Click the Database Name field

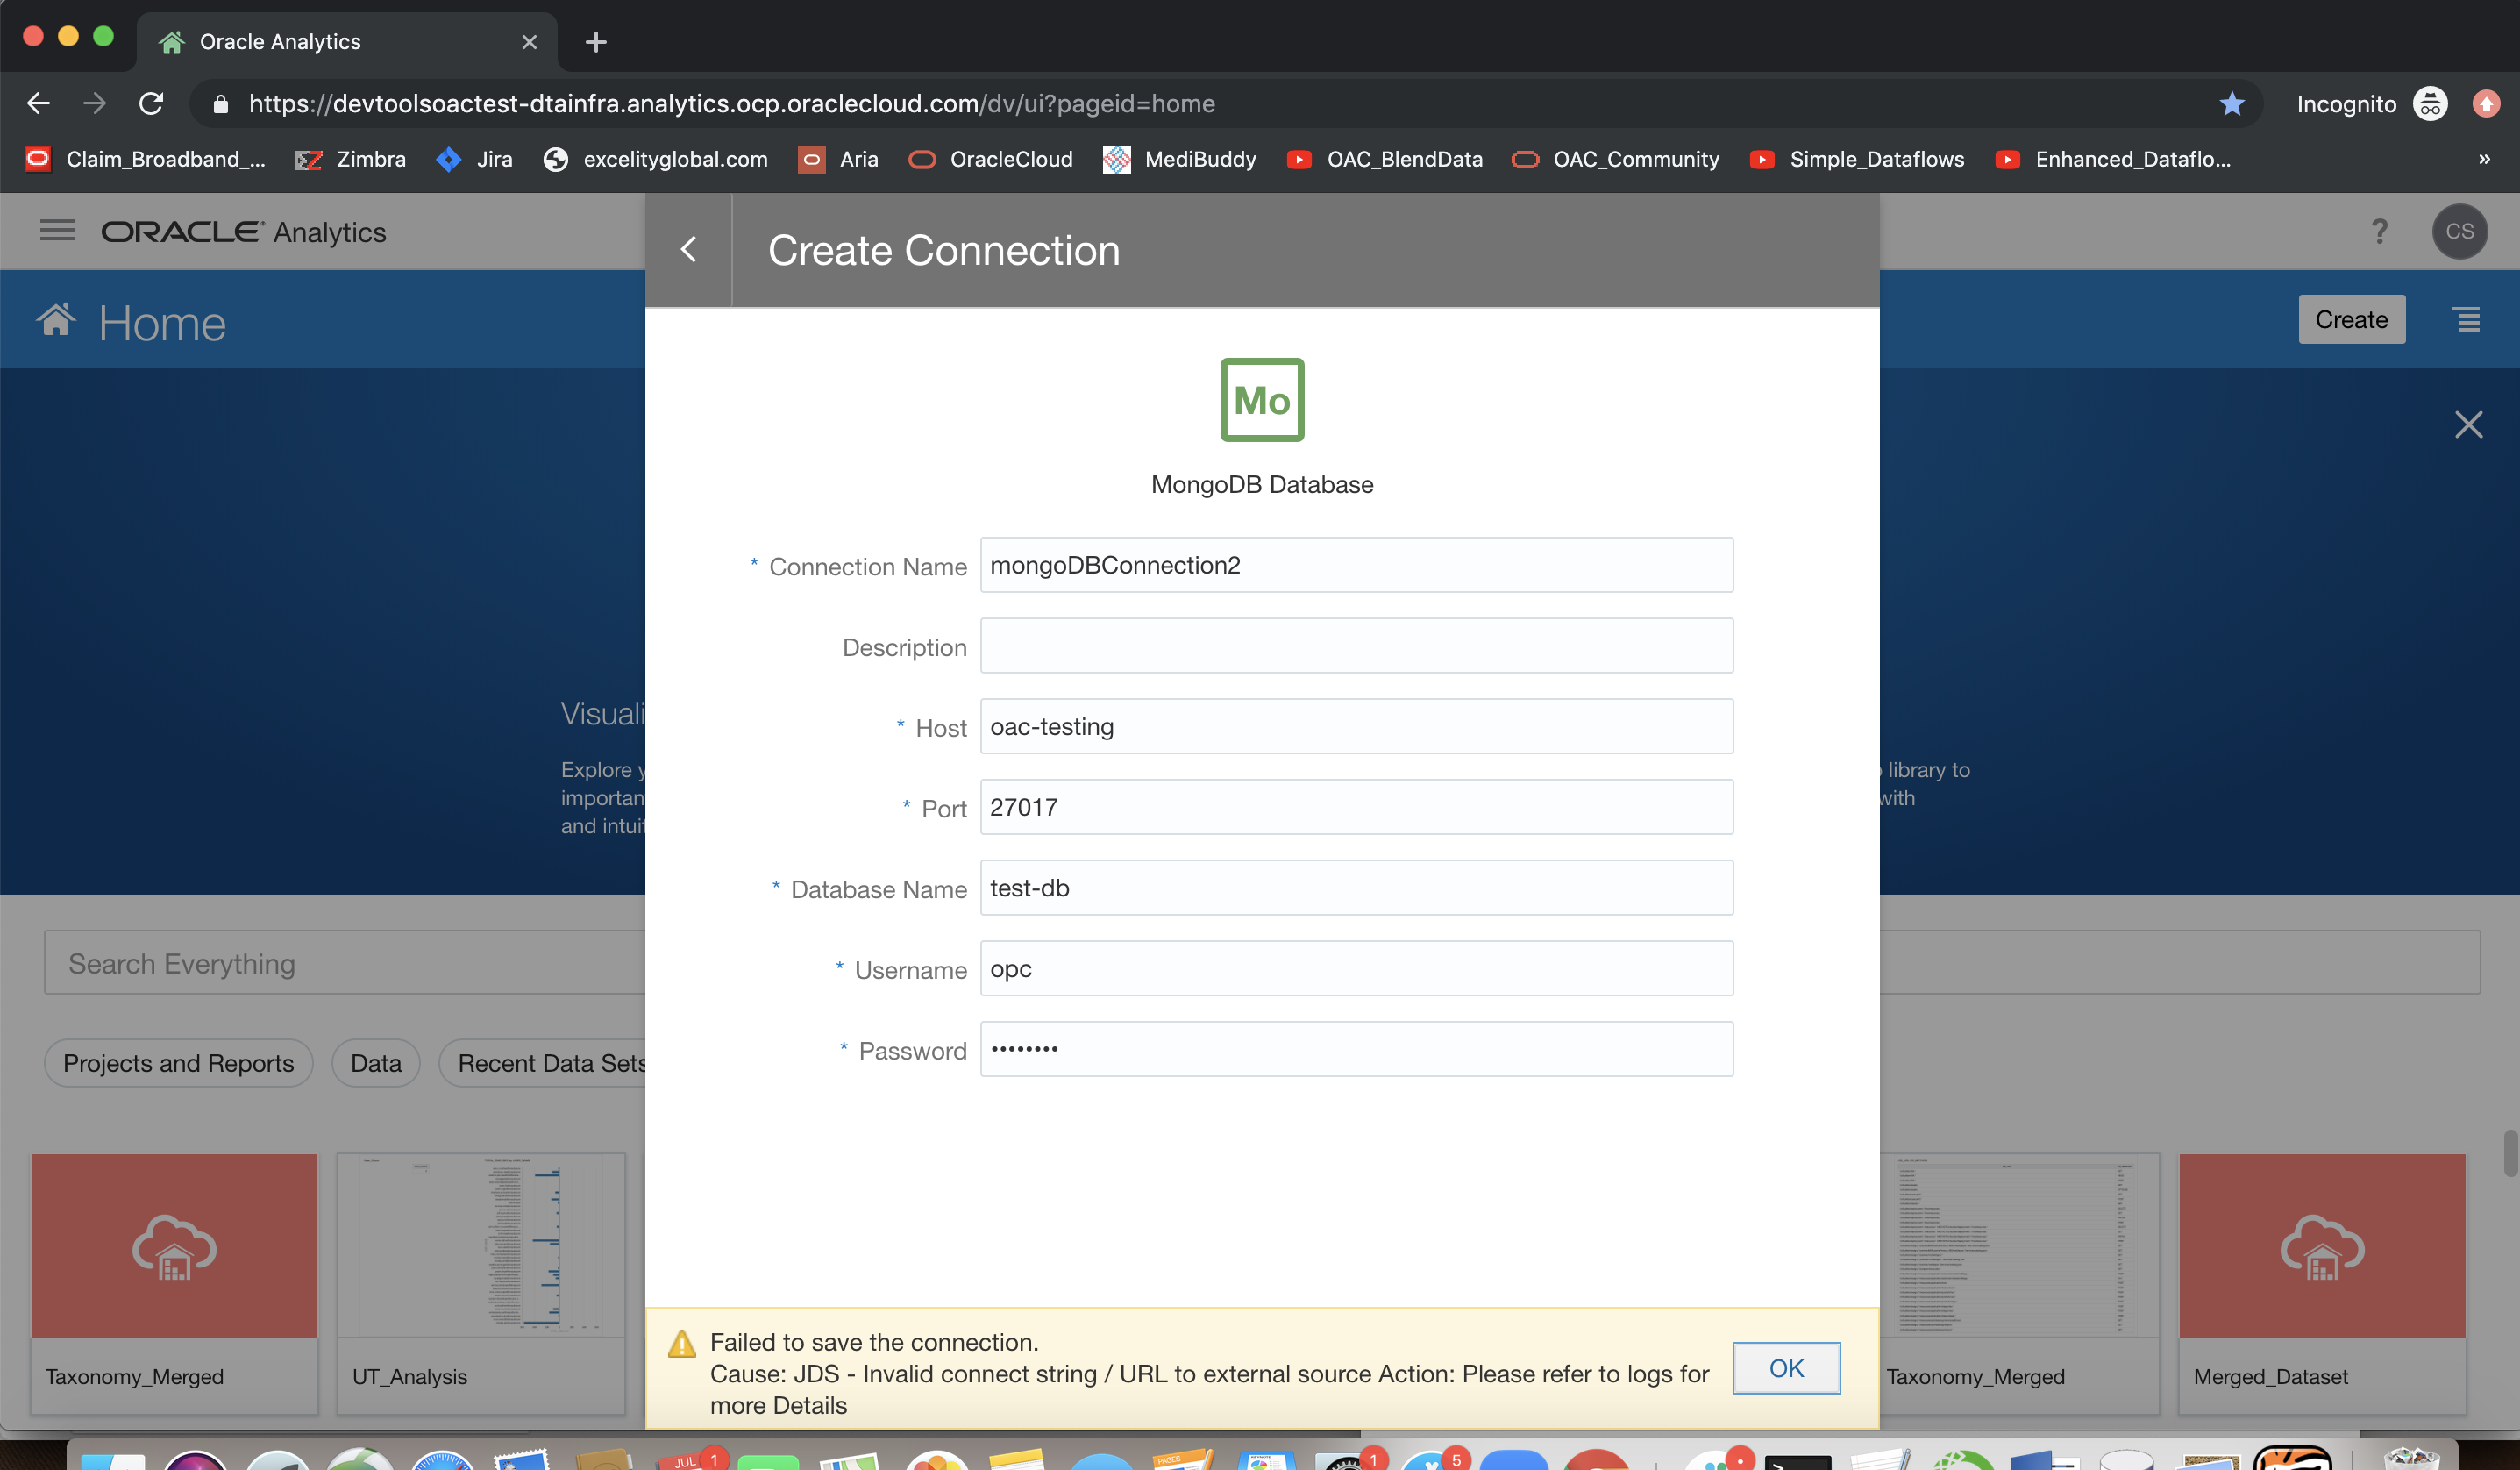pyautogui.click(x=1356, y=888)
